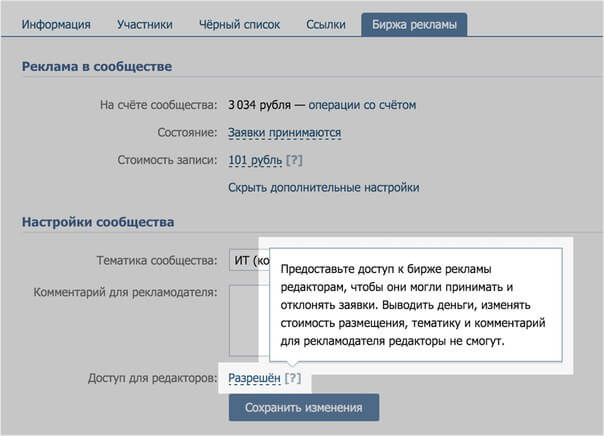Switch to the Участники tab
The height and width of the screenshot is (436, 604).
144,24
